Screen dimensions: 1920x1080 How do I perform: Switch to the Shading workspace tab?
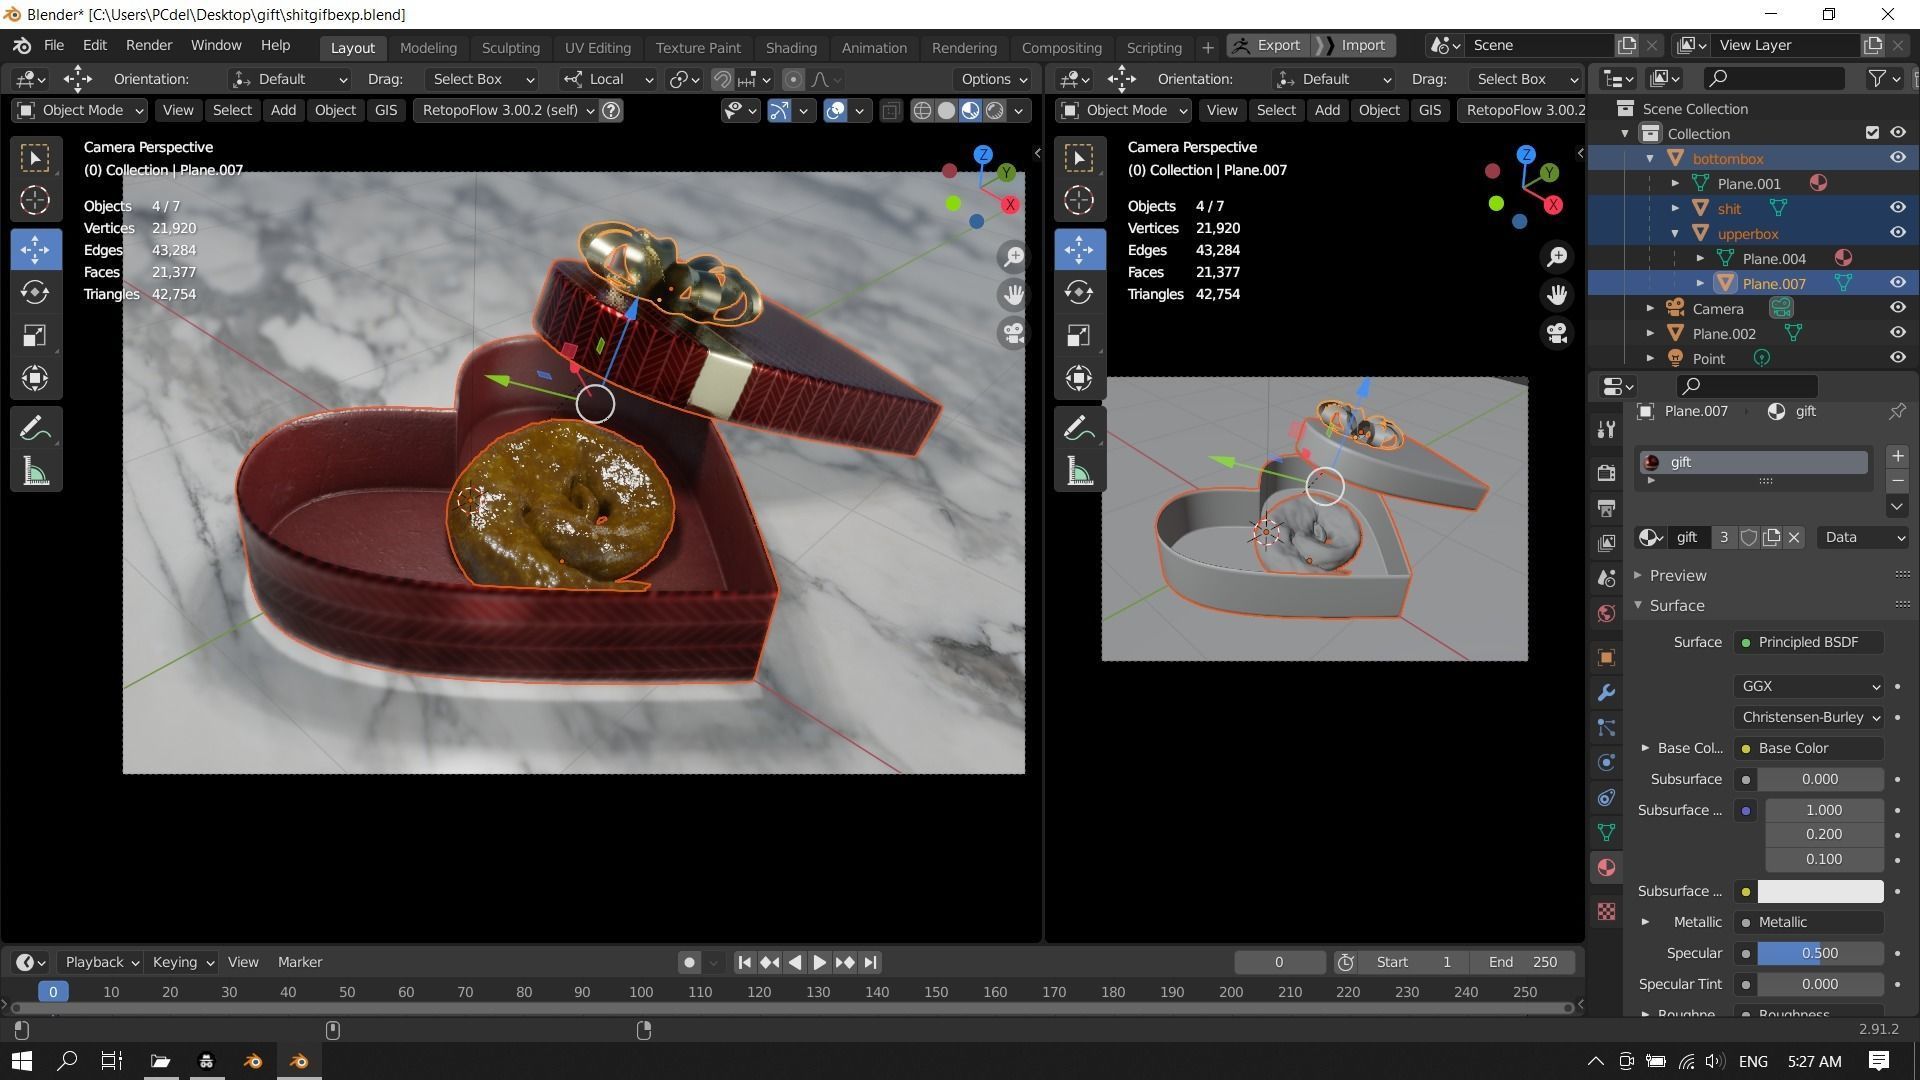pos(790,47)
